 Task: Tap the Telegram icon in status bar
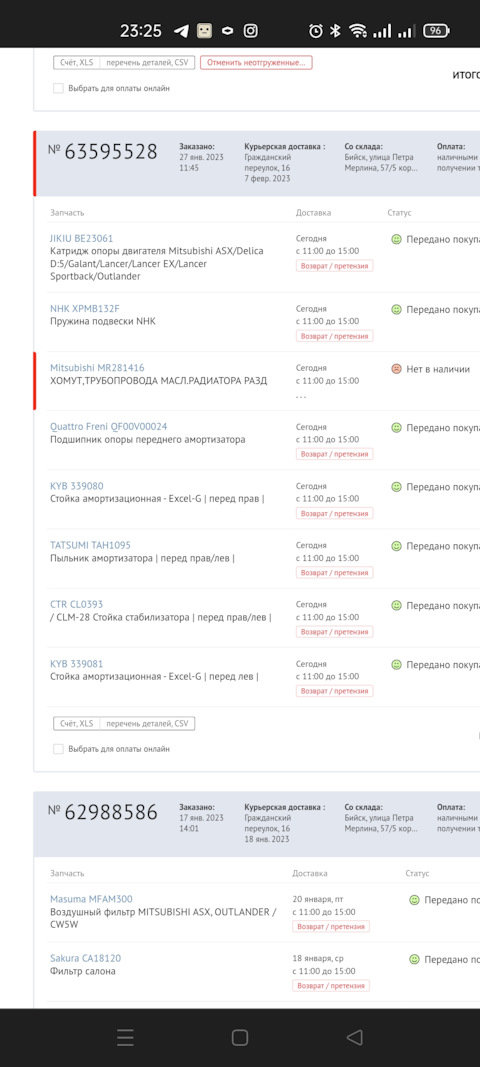coord(180,31)
